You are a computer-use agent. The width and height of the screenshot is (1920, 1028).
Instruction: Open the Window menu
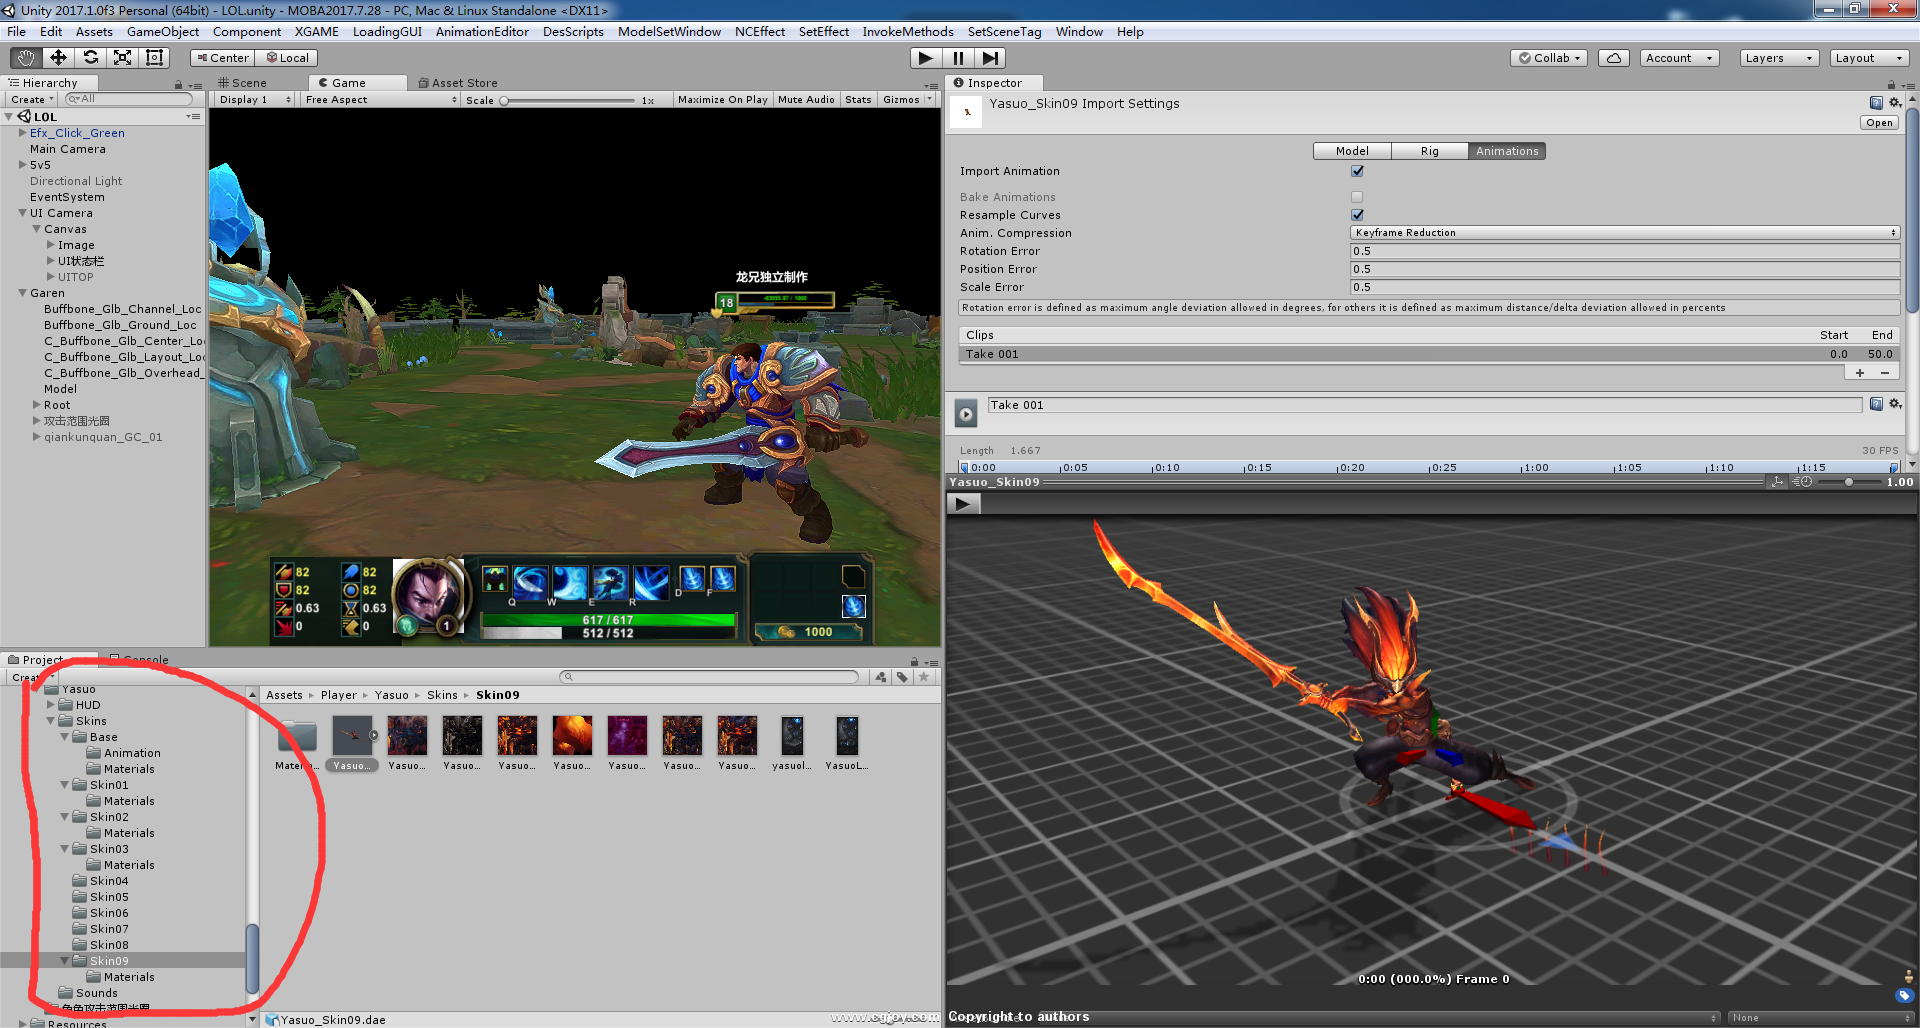coord(1079,32)
